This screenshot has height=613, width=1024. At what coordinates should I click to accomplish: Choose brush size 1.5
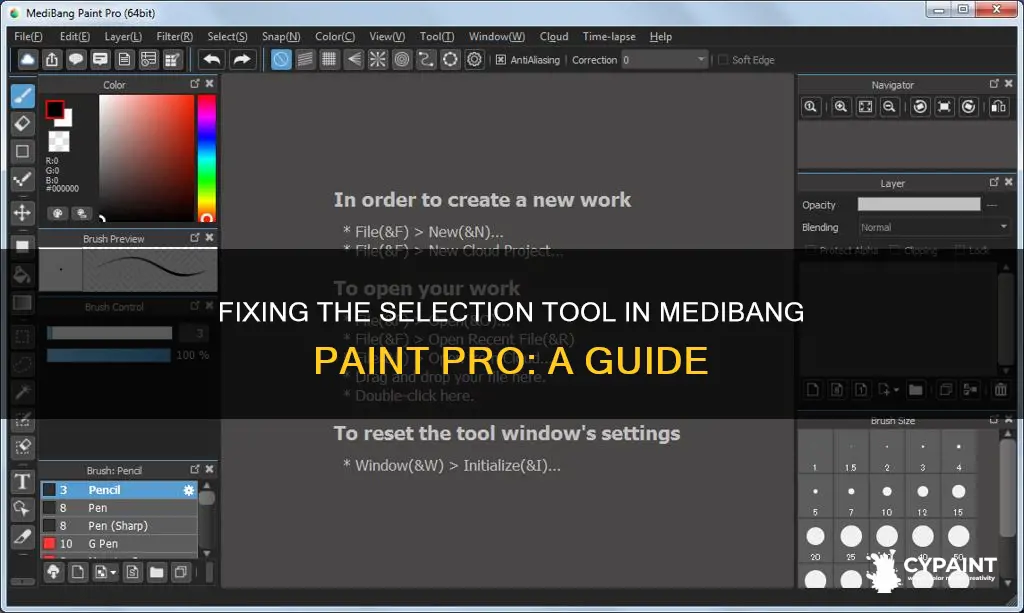pyautogui.click(x=850, y=453)
